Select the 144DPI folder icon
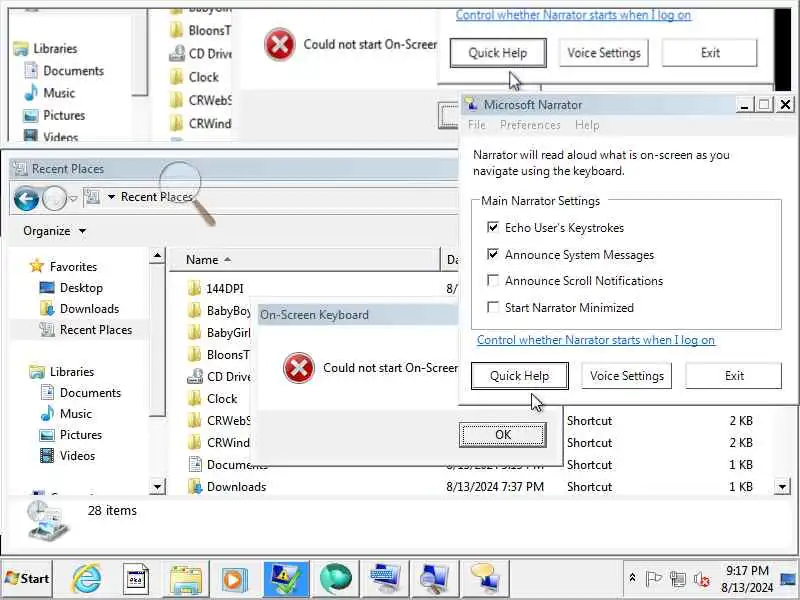The width and height of the screenshot is (800, 600). click(194, 289)
